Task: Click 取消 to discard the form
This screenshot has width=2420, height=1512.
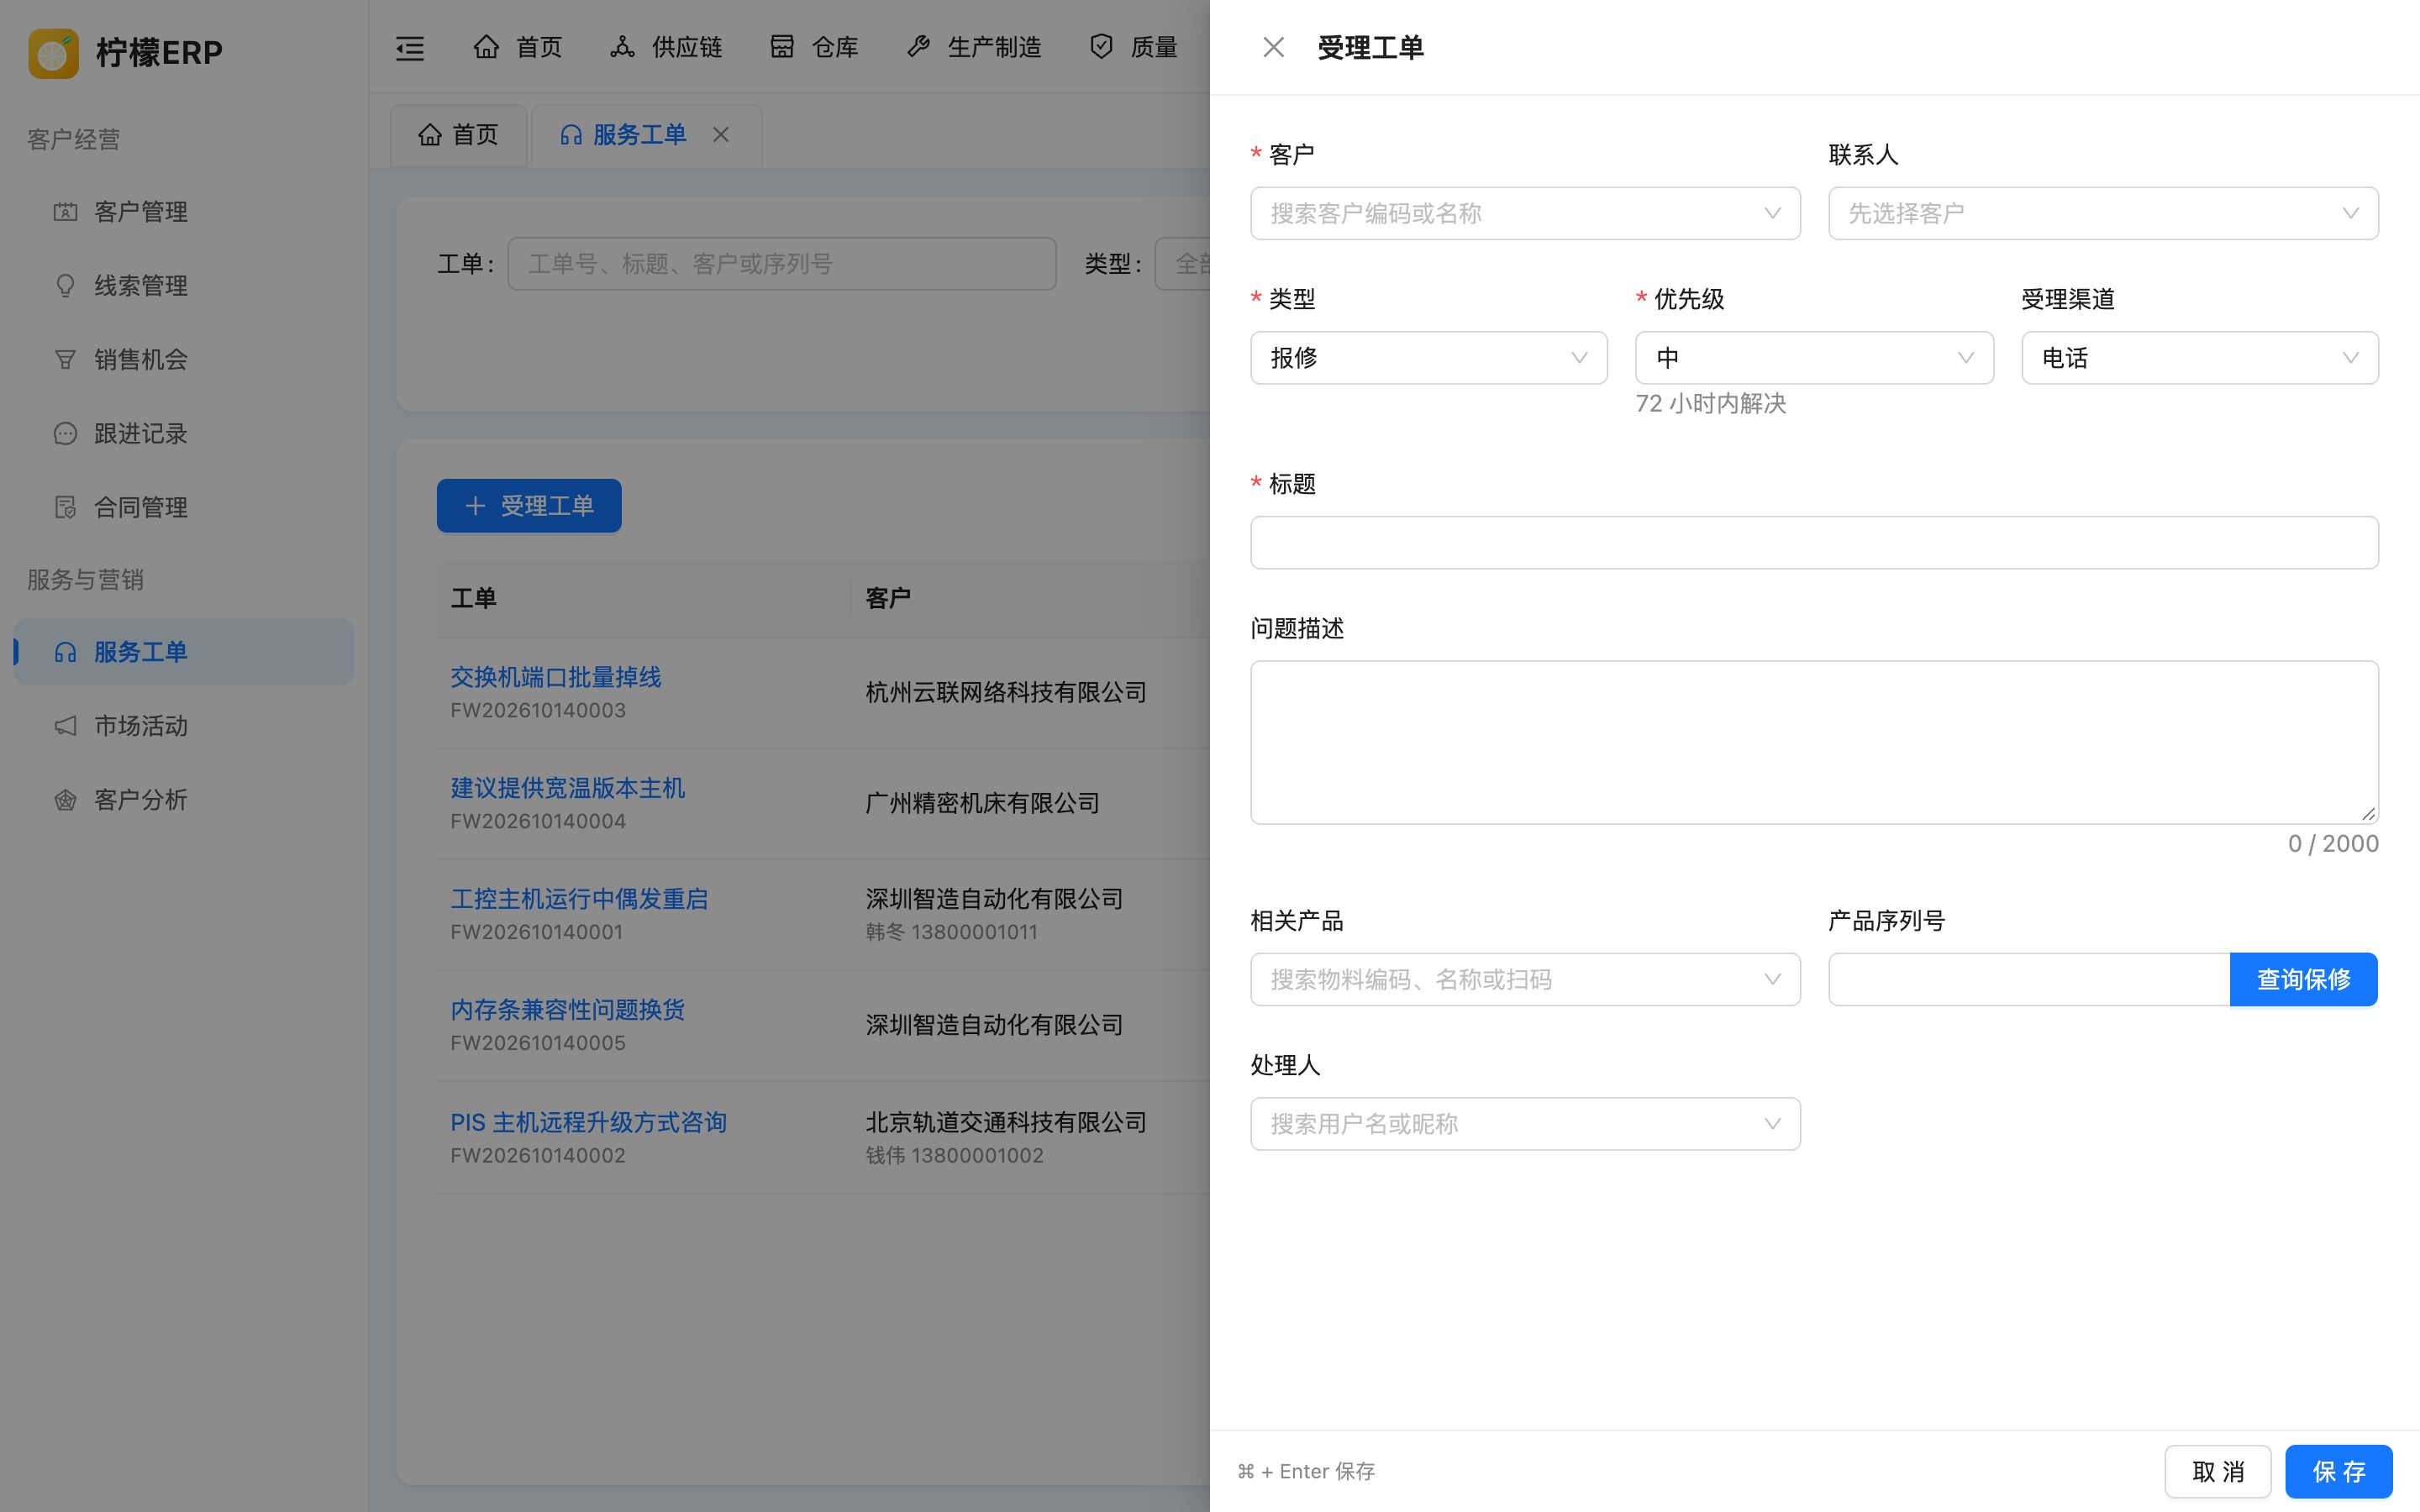Action: coord(2218,1472)
